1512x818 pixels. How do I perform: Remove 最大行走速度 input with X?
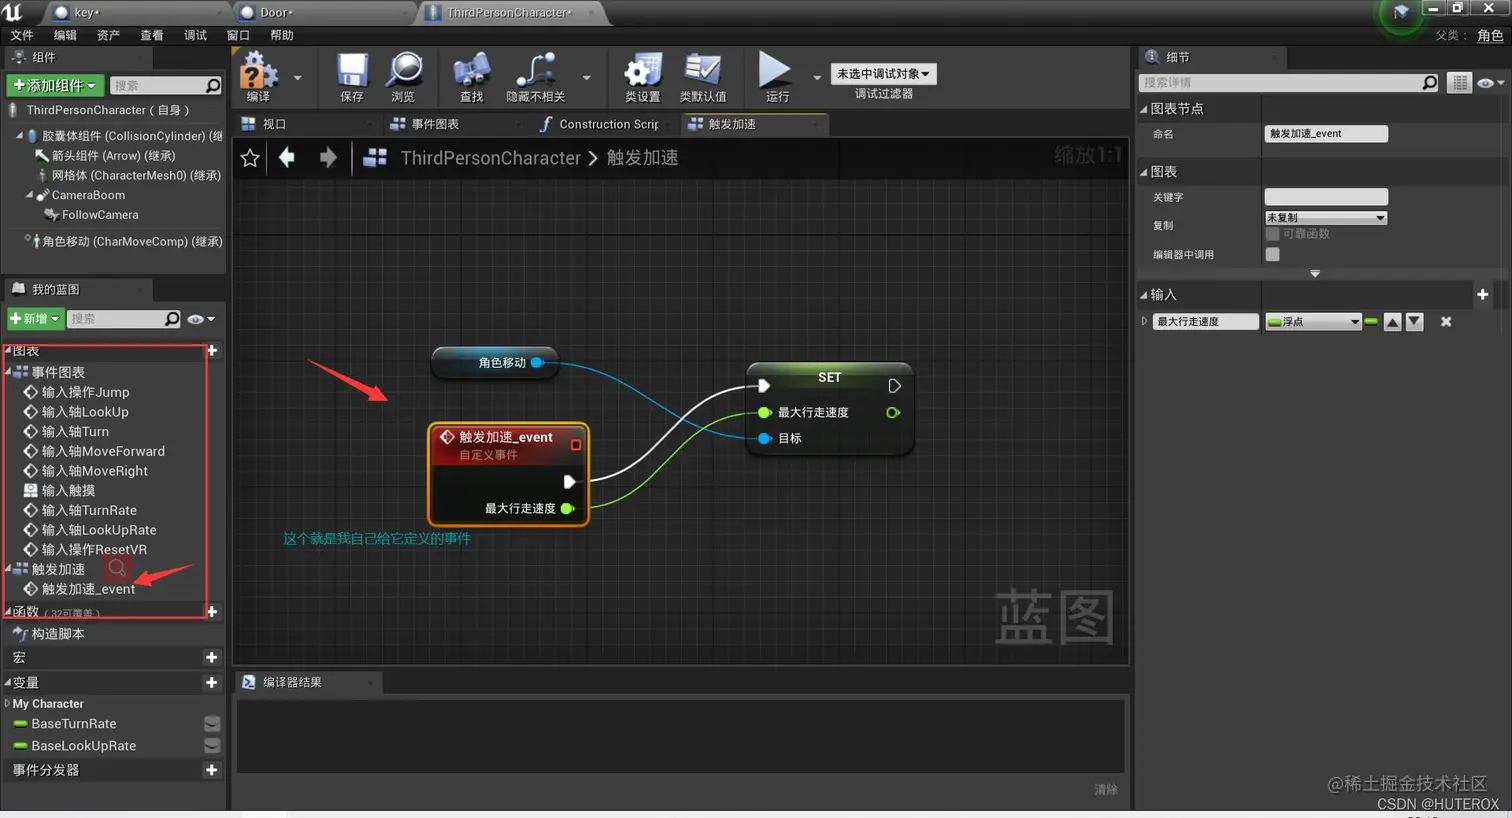click(x=1446, y=322)
